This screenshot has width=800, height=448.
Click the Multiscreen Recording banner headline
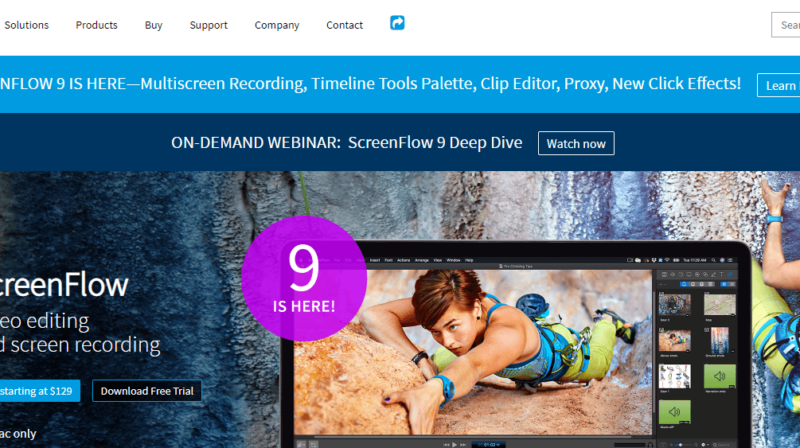pos(370,84)
